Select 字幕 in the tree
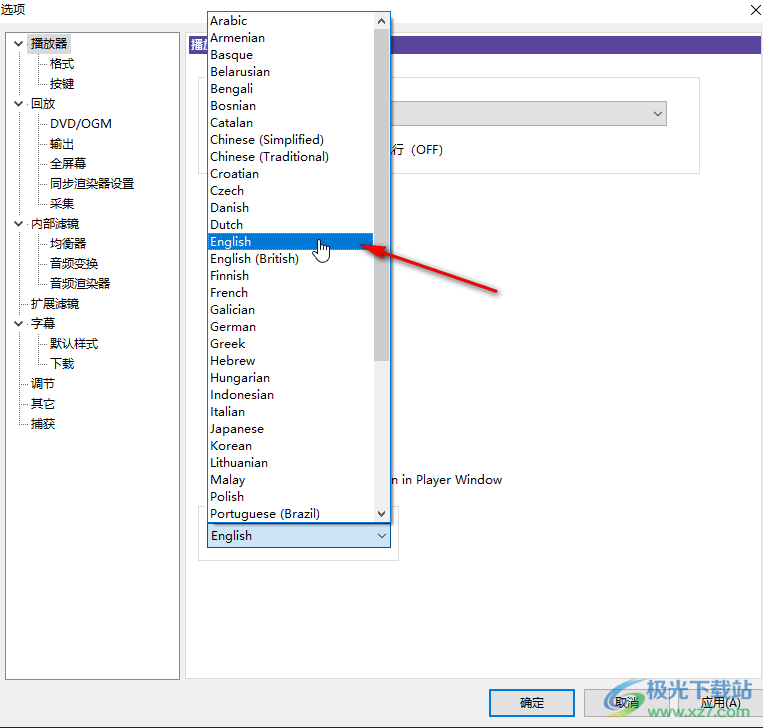Image resolution: width=763 pixels, height=728 pixels. [43, 324]
